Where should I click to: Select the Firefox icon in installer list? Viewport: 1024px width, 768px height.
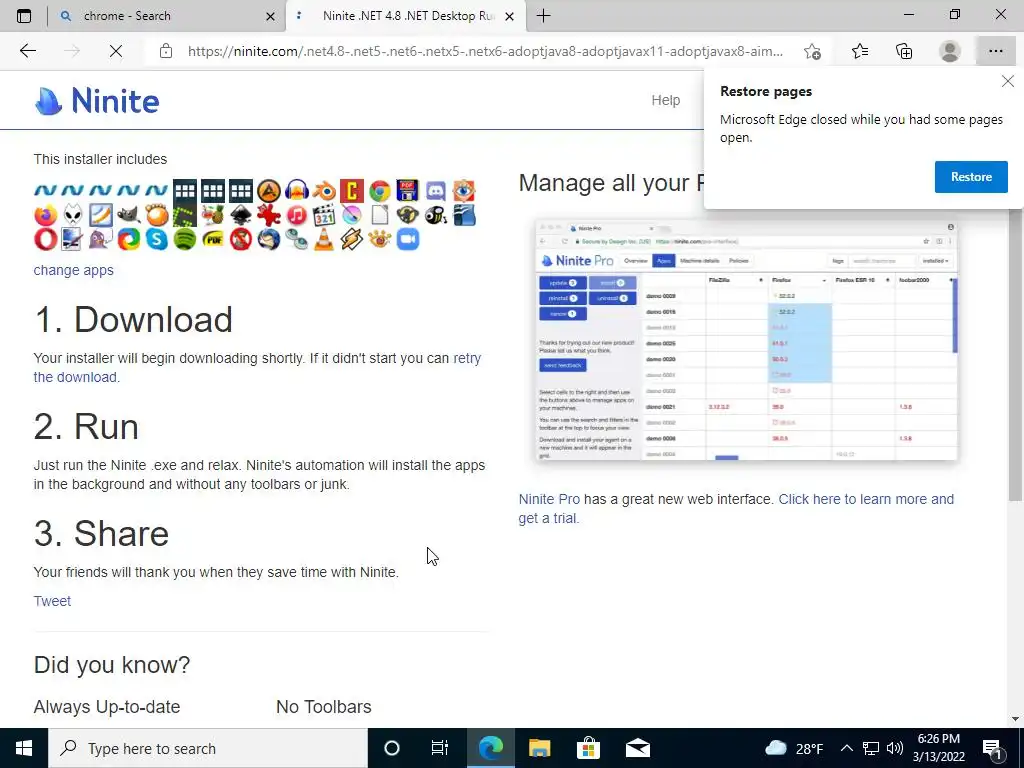(45, 215)
